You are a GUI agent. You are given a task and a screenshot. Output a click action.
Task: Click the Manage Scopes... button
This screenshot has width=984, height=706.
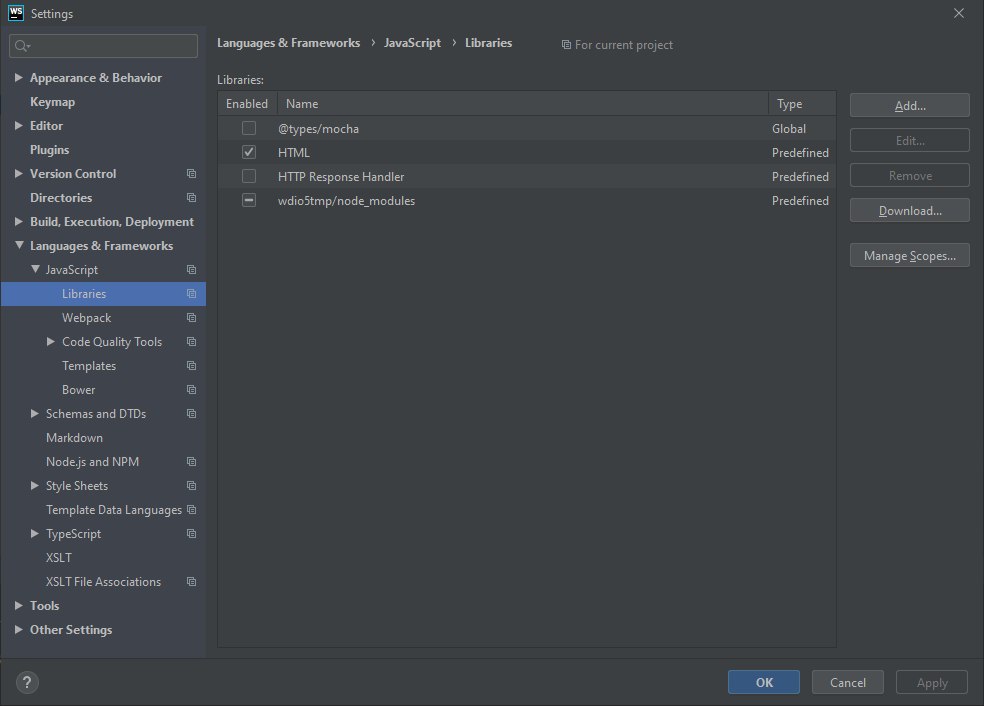[x=909, y=255]
